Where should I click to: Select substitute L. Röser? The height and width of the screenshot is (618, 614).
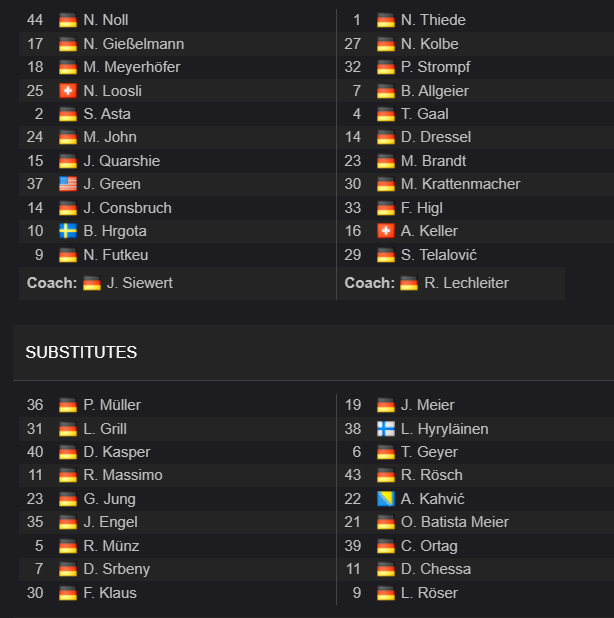[429, 593]
